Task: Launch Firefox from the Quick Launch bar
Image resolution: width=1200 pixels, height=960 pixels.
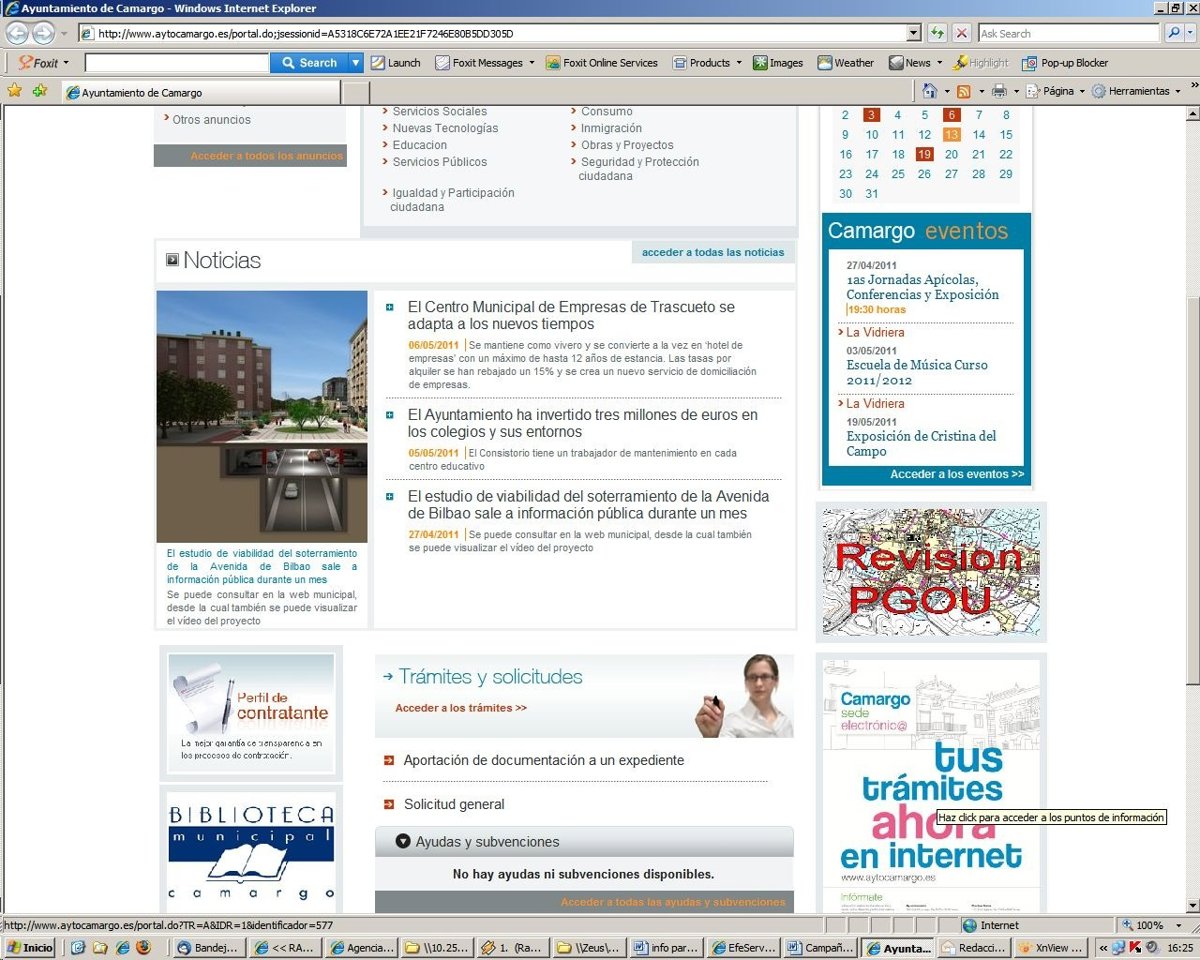Action: tap(143, 947)
